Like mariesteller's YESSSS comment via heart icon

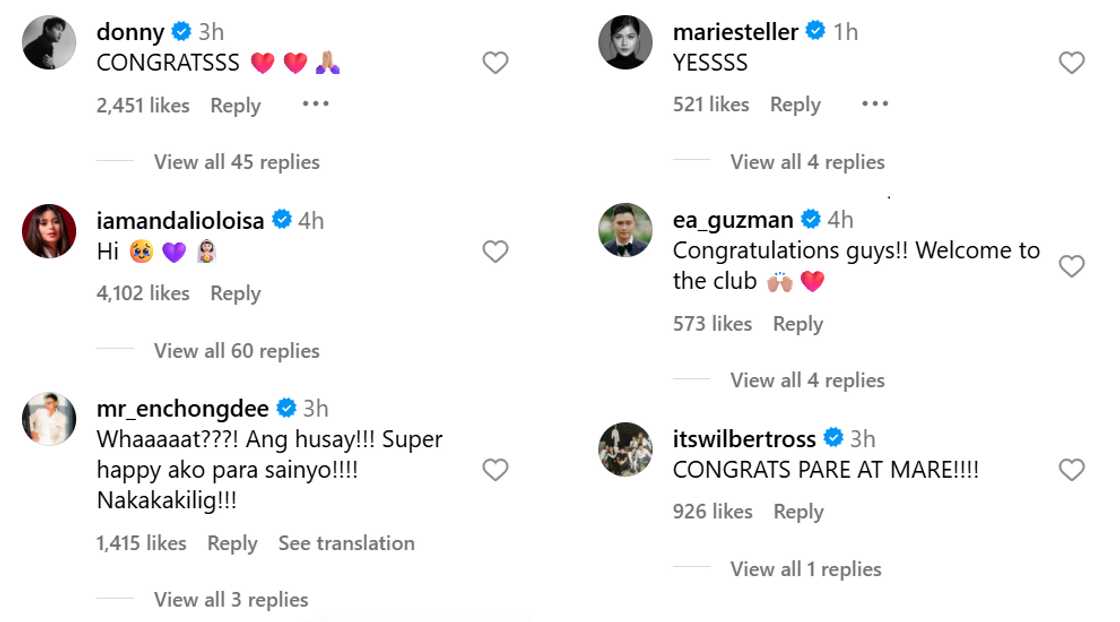(x=1071, y=62)
